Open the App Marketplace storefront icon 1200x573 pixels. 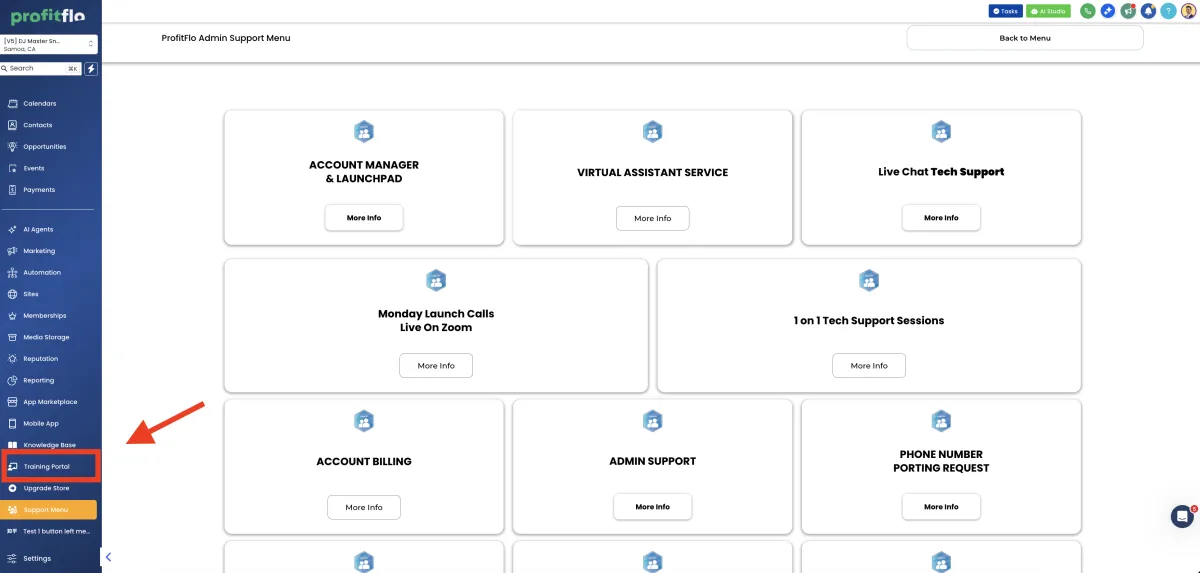tap(12, 402)
